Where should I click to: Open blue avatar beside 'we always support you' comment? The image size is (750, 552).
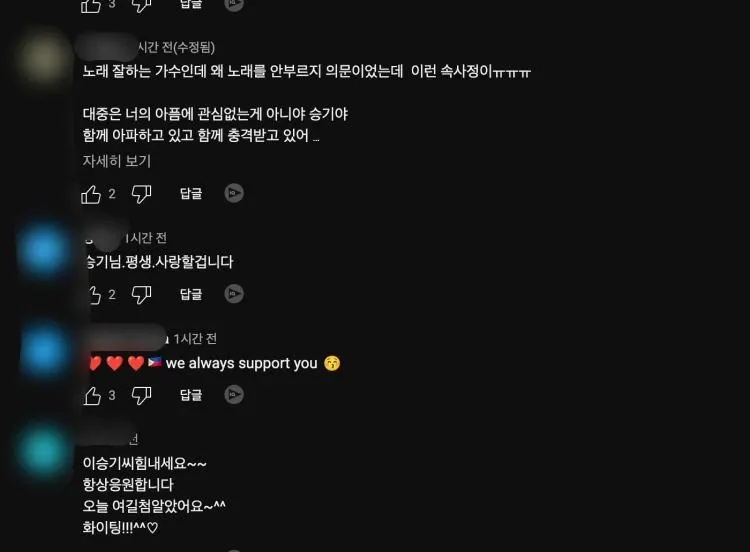44,351
